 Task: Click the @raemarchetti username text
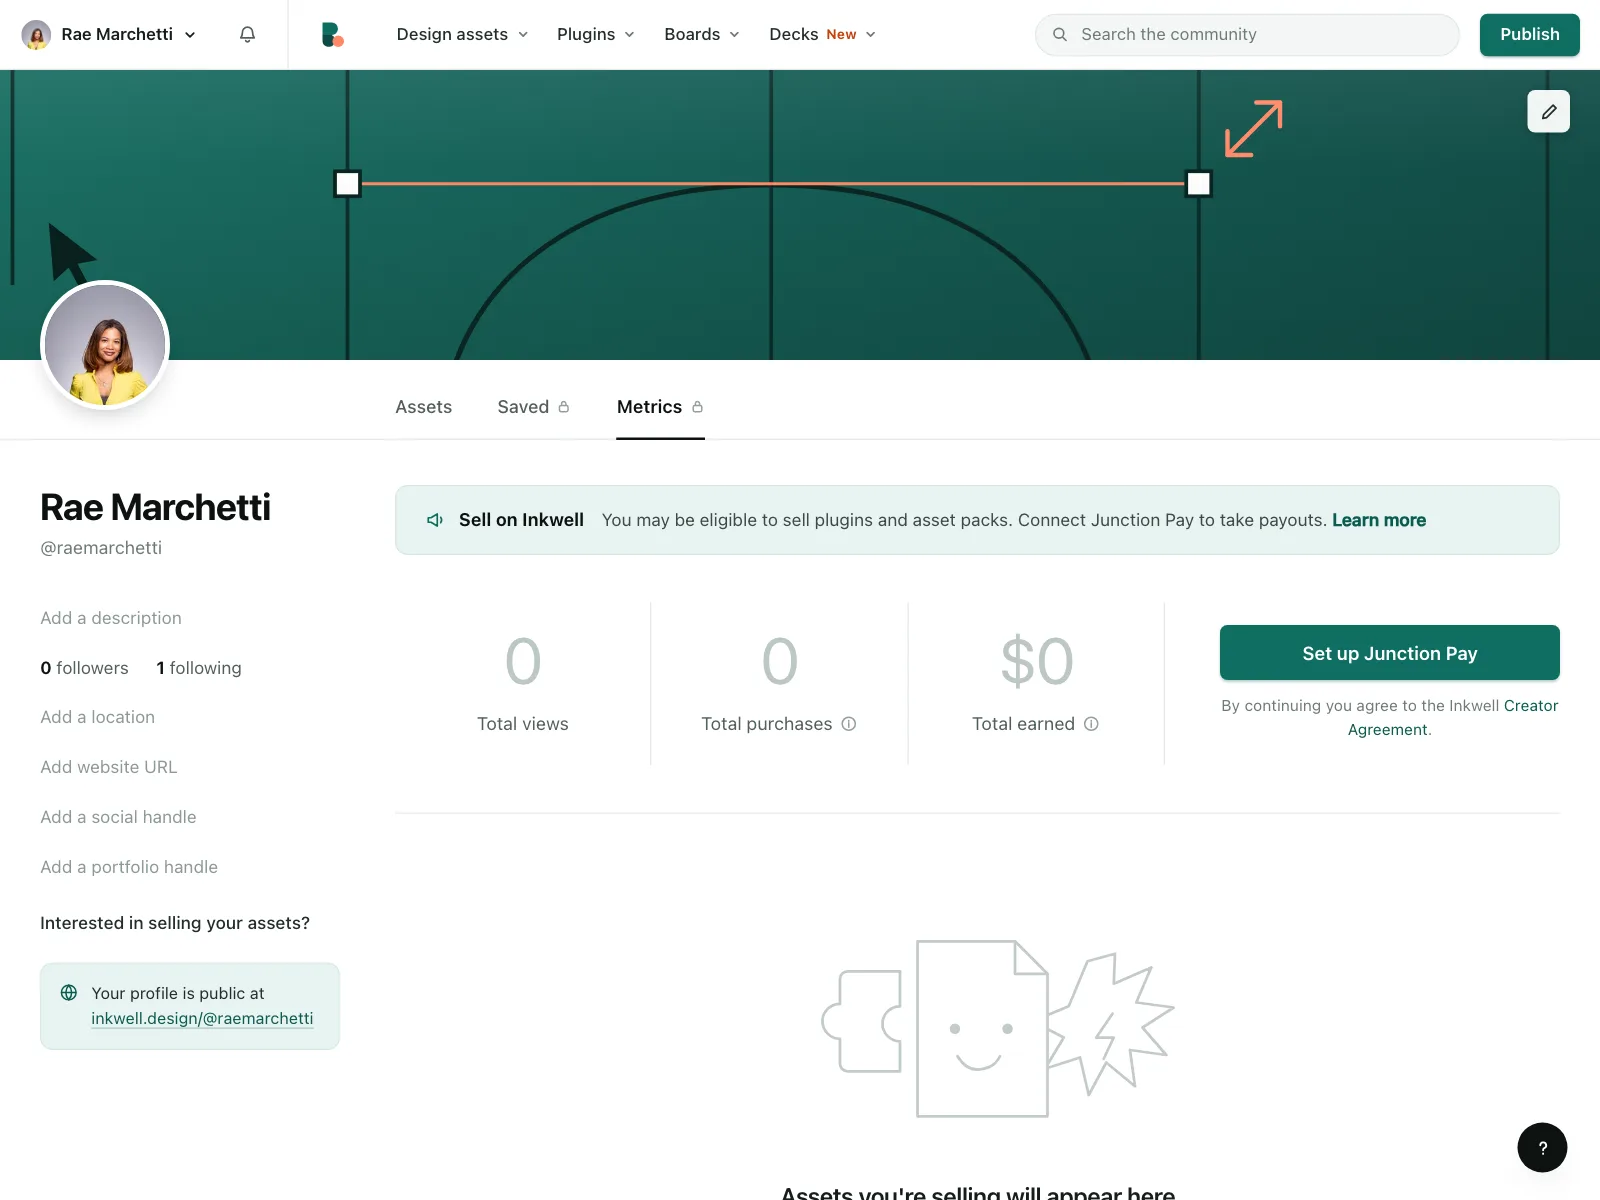point(101,548)
